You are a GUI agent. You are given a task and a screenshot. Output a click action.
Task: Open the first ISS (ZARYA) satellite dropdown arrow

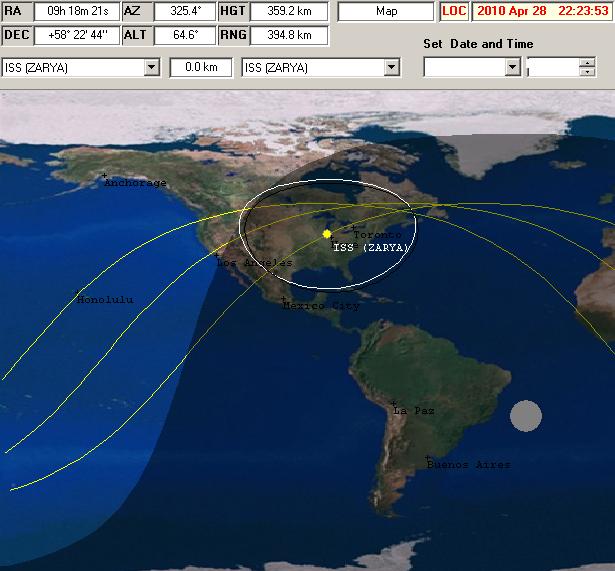[151, 67]
